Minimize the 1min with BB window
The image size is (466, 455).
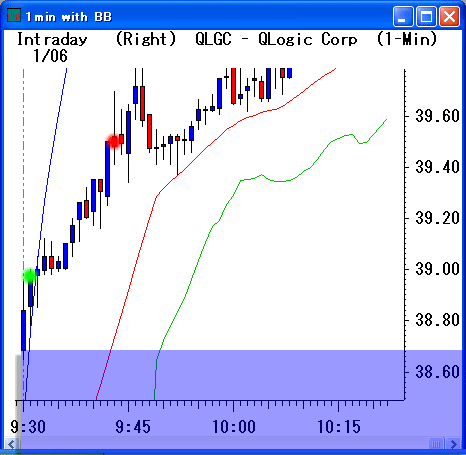[403, 16]
